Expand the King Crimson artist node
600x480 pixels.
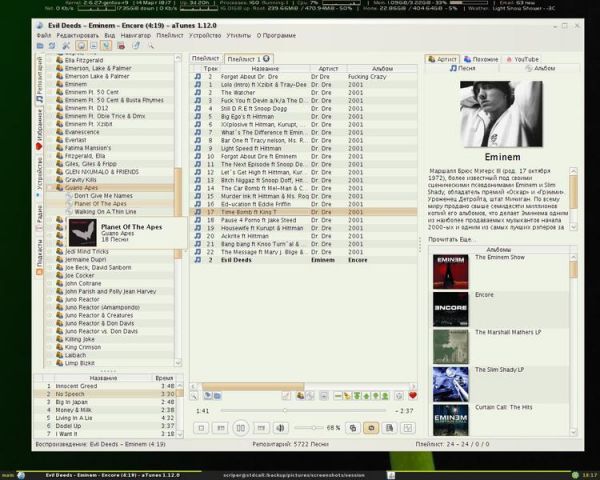pyautogui.click(x=50, y=348)
